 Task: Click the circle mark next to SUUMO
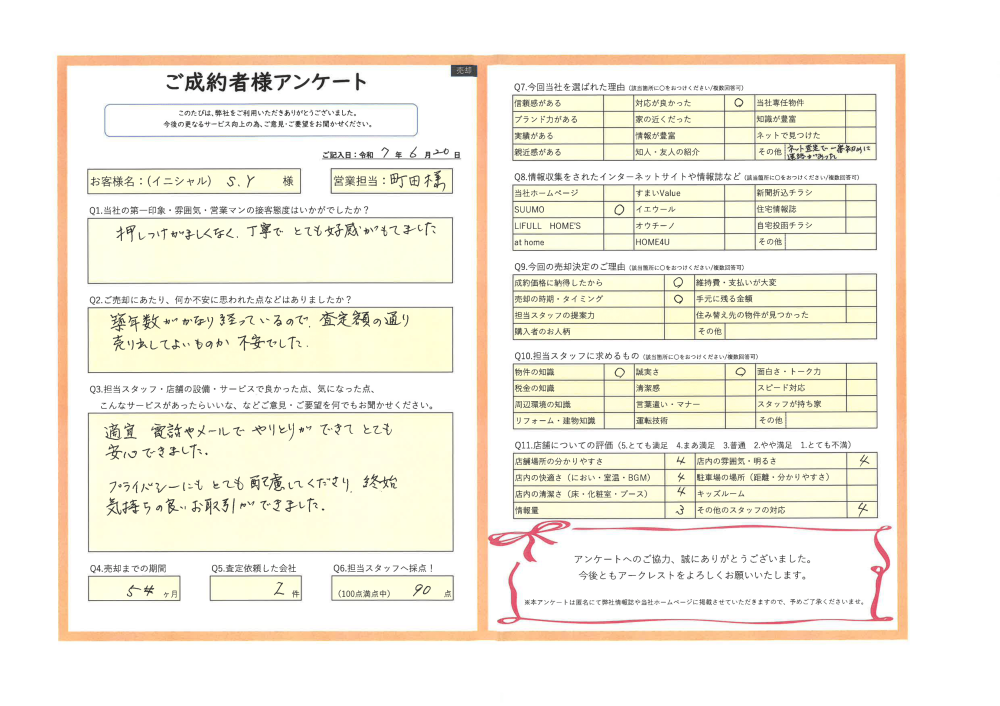click(618, 209)
